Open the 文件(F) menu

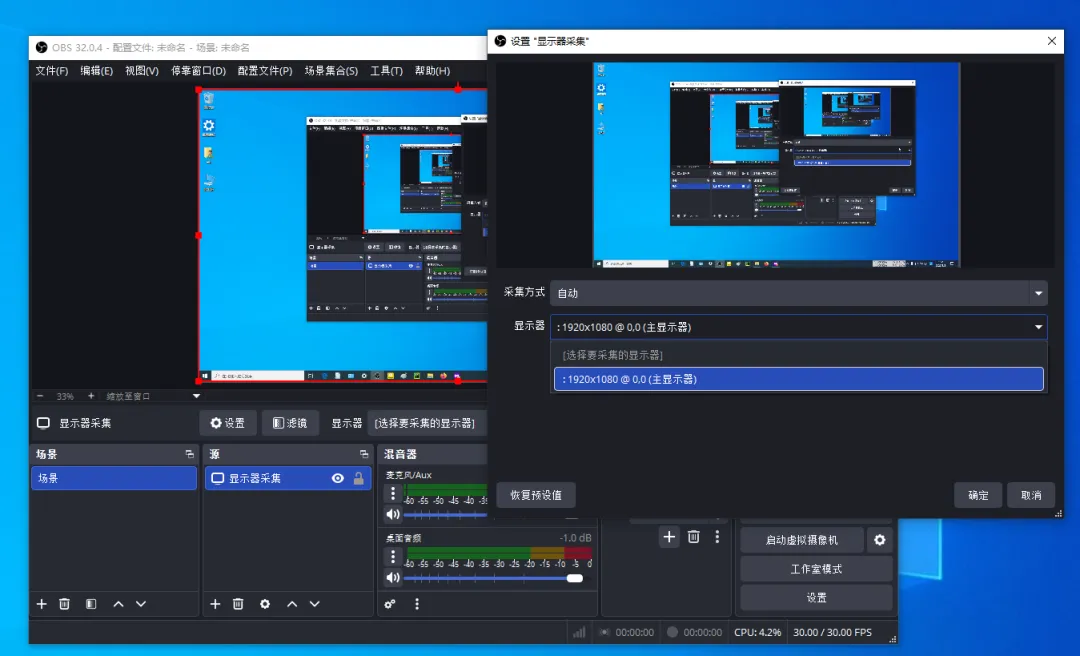click(52, 70)
